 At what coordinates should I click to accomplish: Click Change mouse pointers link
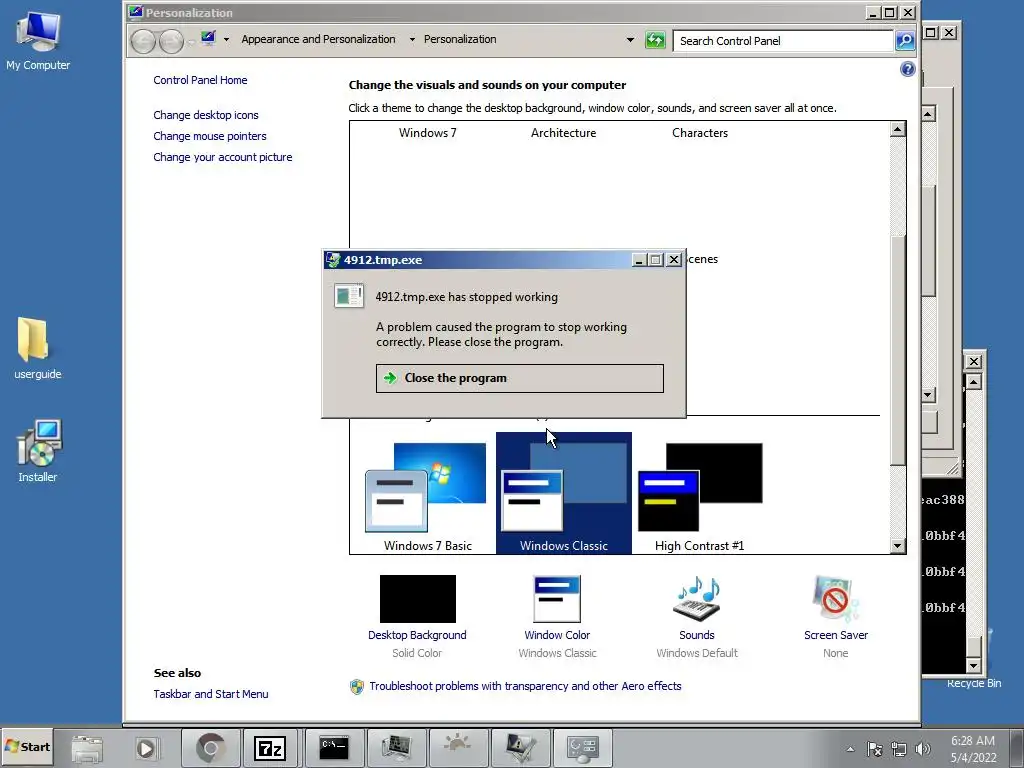tap(210, 136)
